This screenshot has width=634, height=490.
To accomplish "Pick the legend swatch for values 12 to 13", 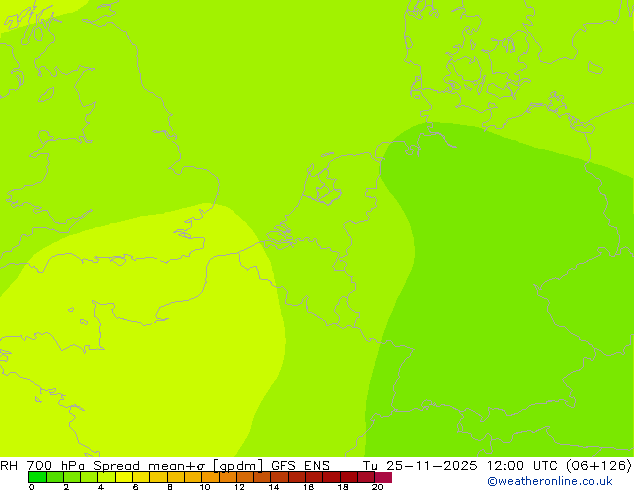I will [245, 477].
